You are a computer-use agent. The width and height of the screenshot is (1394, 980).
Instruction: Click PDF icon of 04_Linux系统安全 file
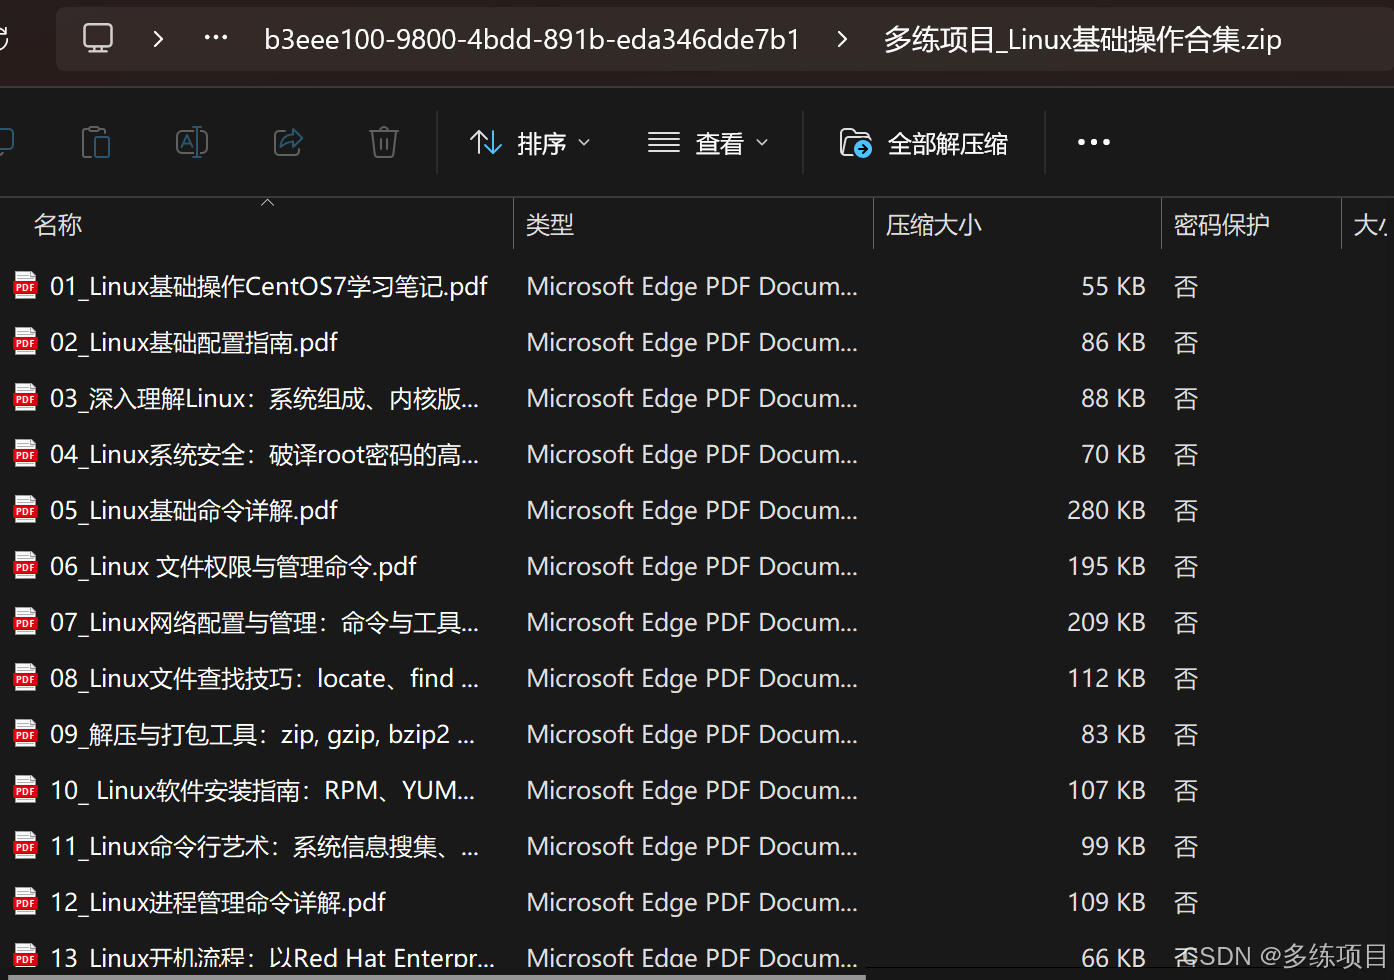[25, 454]
